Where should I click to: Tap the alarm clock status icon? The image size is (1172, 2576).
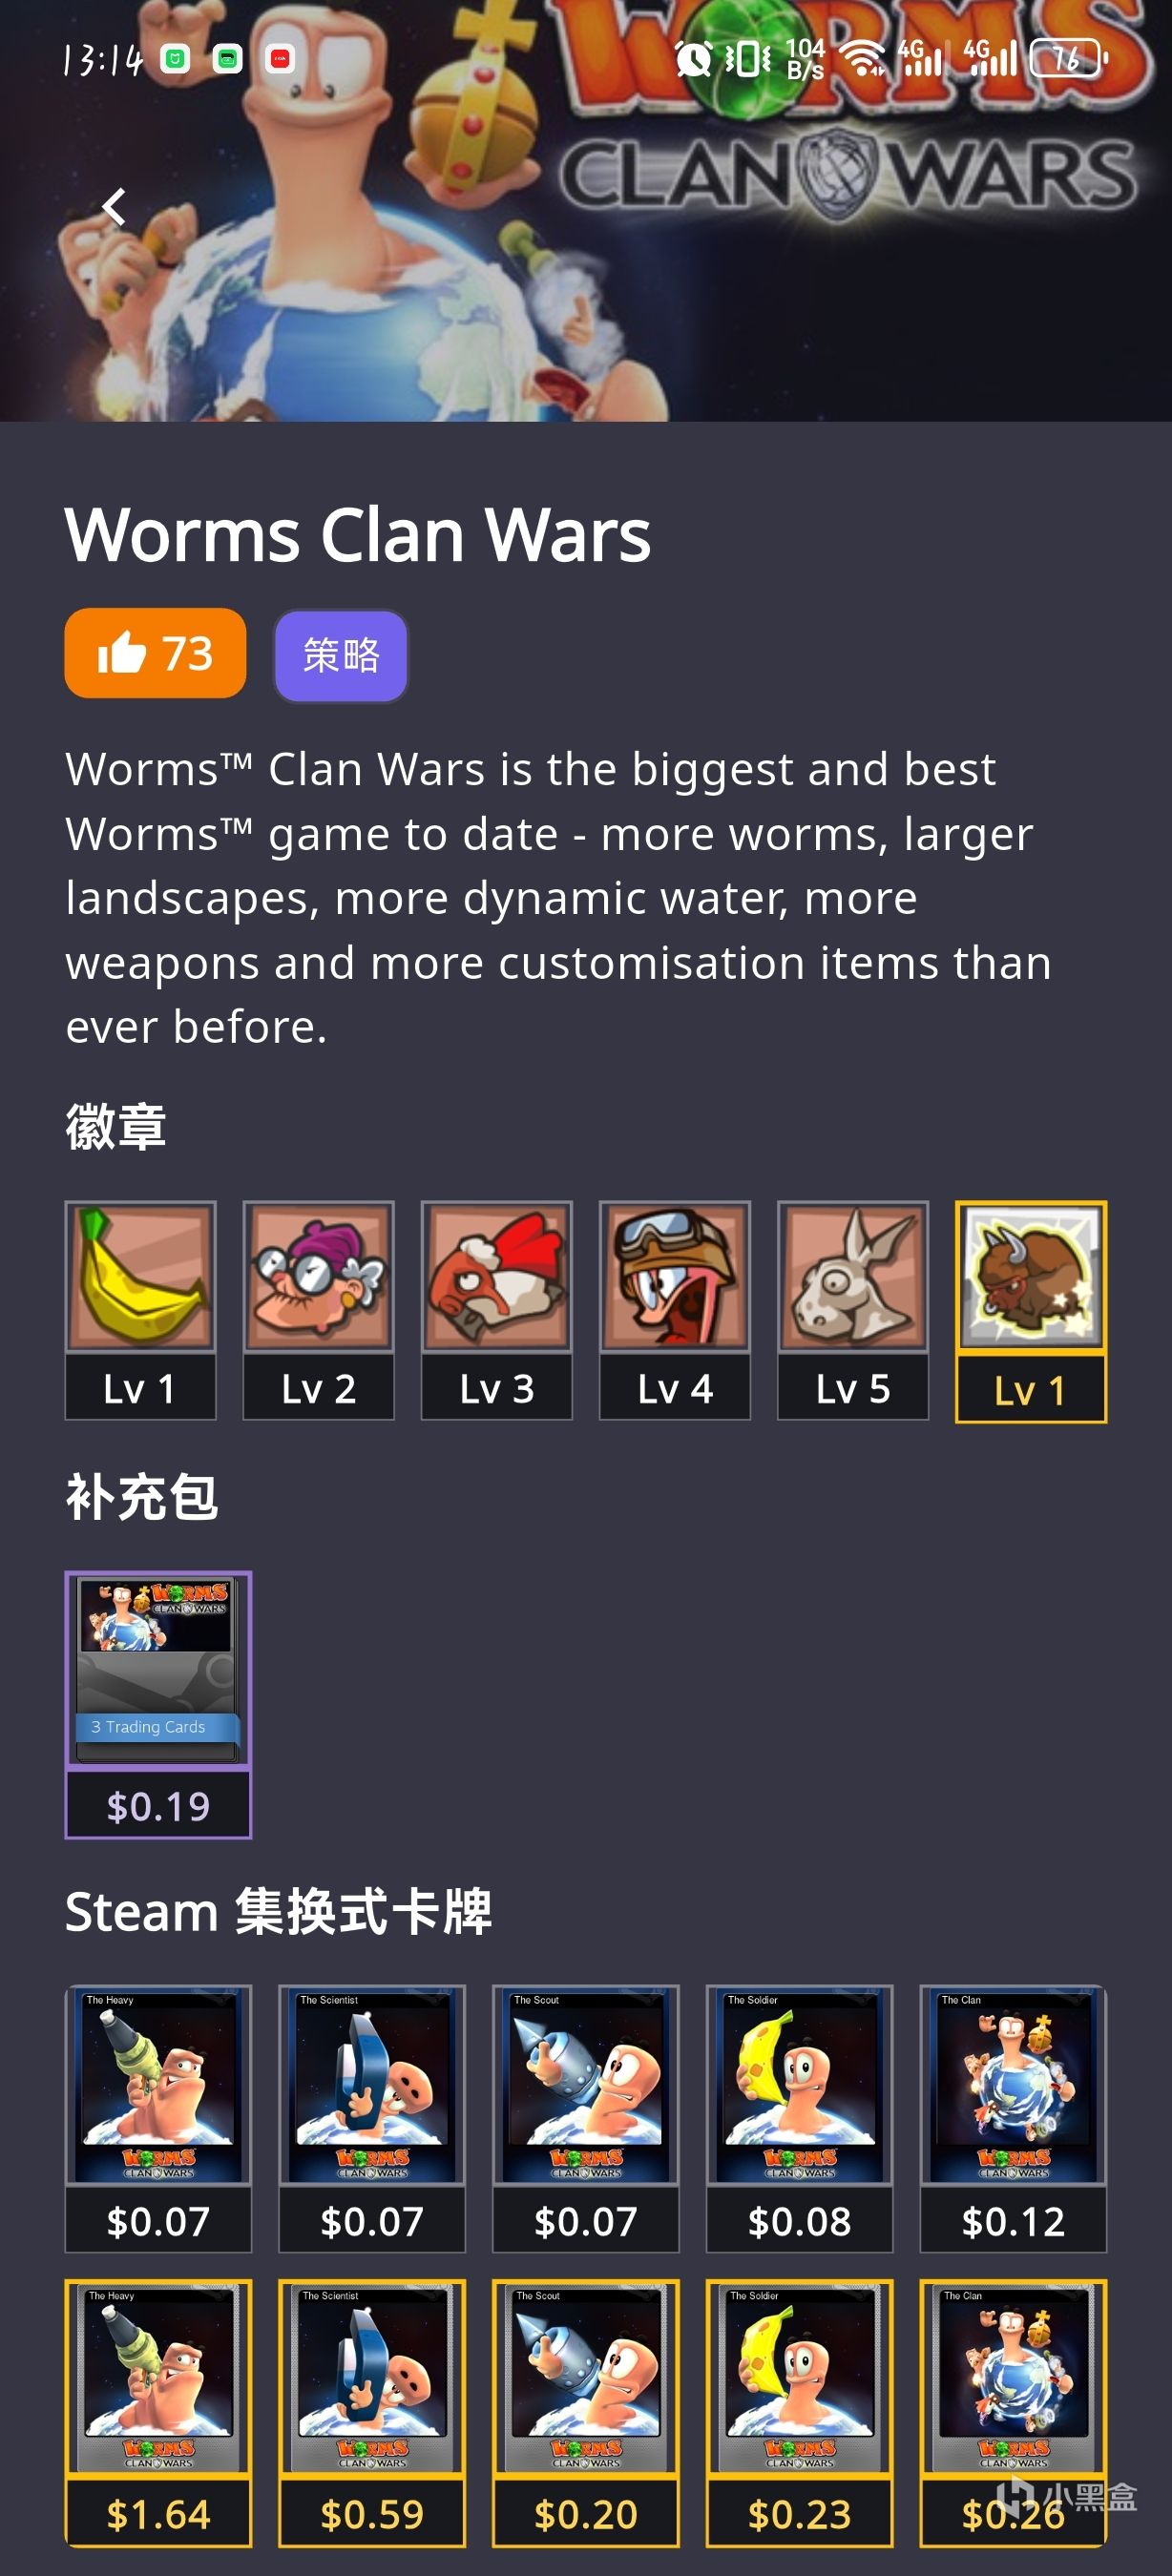tap(693, 59)
